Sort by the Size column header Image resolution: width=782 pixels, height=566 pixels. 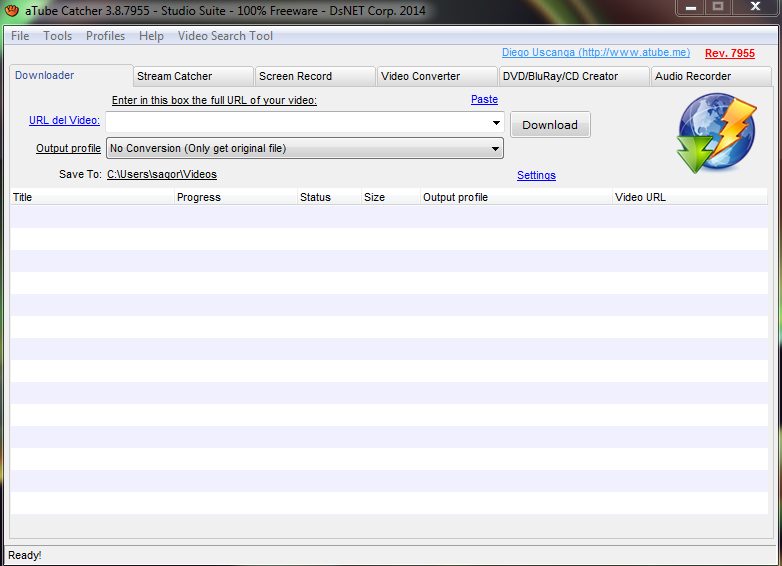(391, 197)
